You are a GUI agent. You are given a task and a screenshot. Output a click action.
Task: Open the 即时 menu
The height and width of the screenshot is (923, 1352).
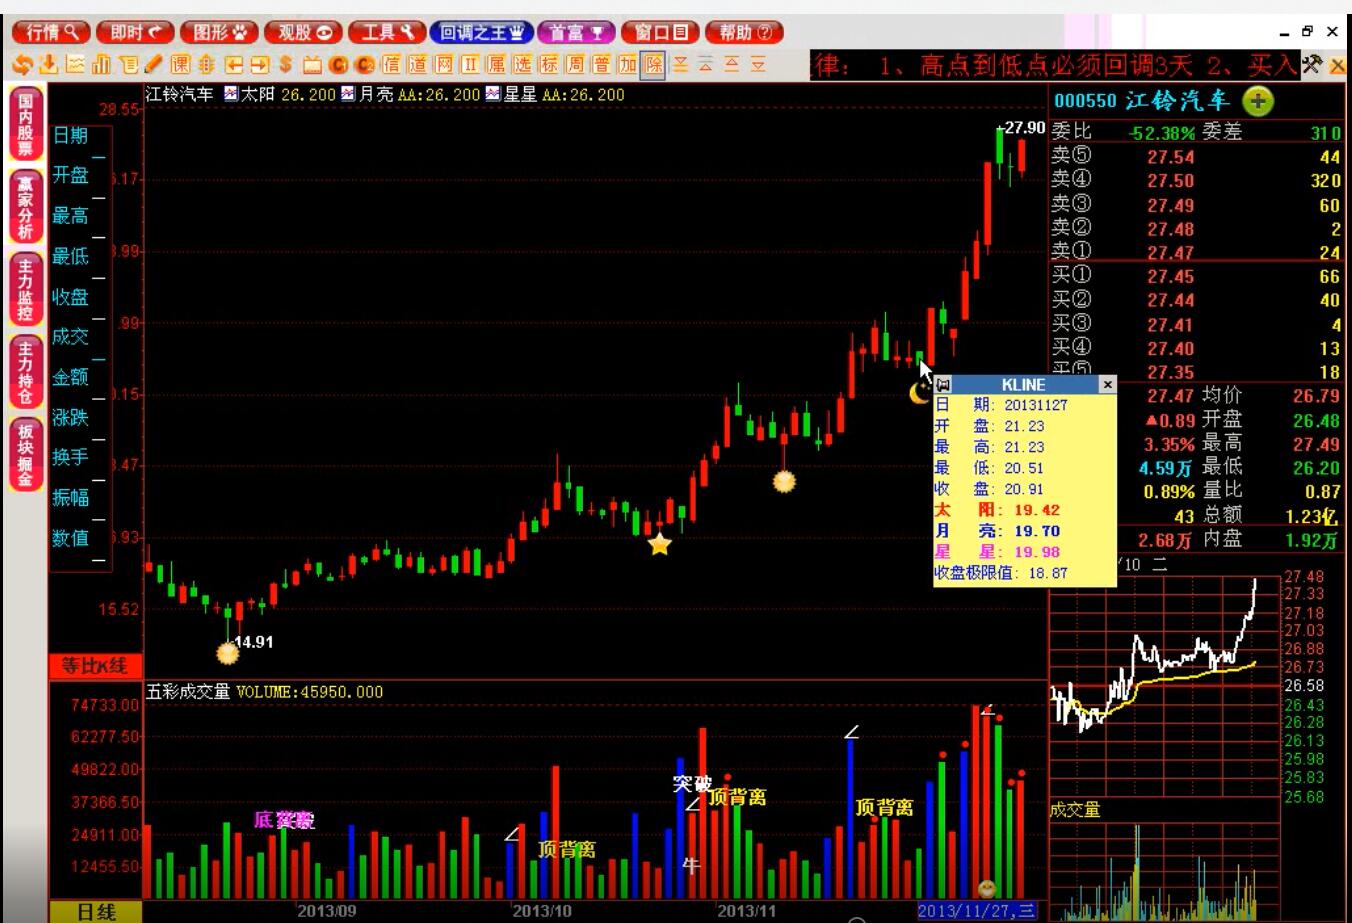pos(135,32)
